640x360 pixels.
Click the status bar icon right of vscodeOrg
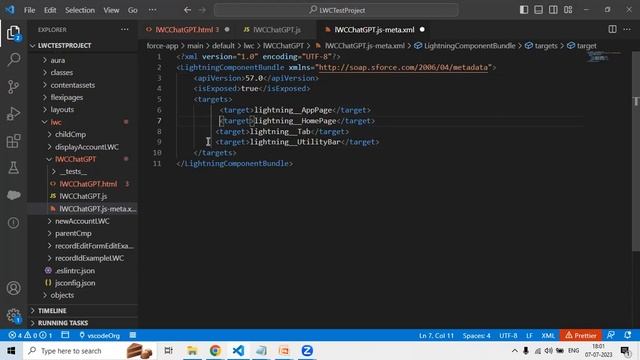pos(133,335)
